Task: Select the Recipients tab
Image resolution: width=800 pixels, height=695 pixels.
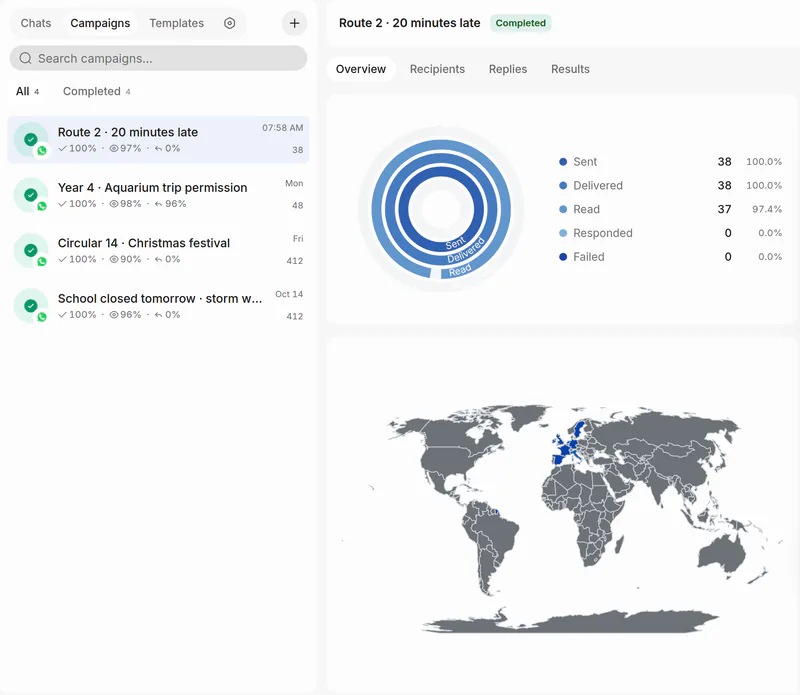Action: pyautogui.click(x=437, y=69)
